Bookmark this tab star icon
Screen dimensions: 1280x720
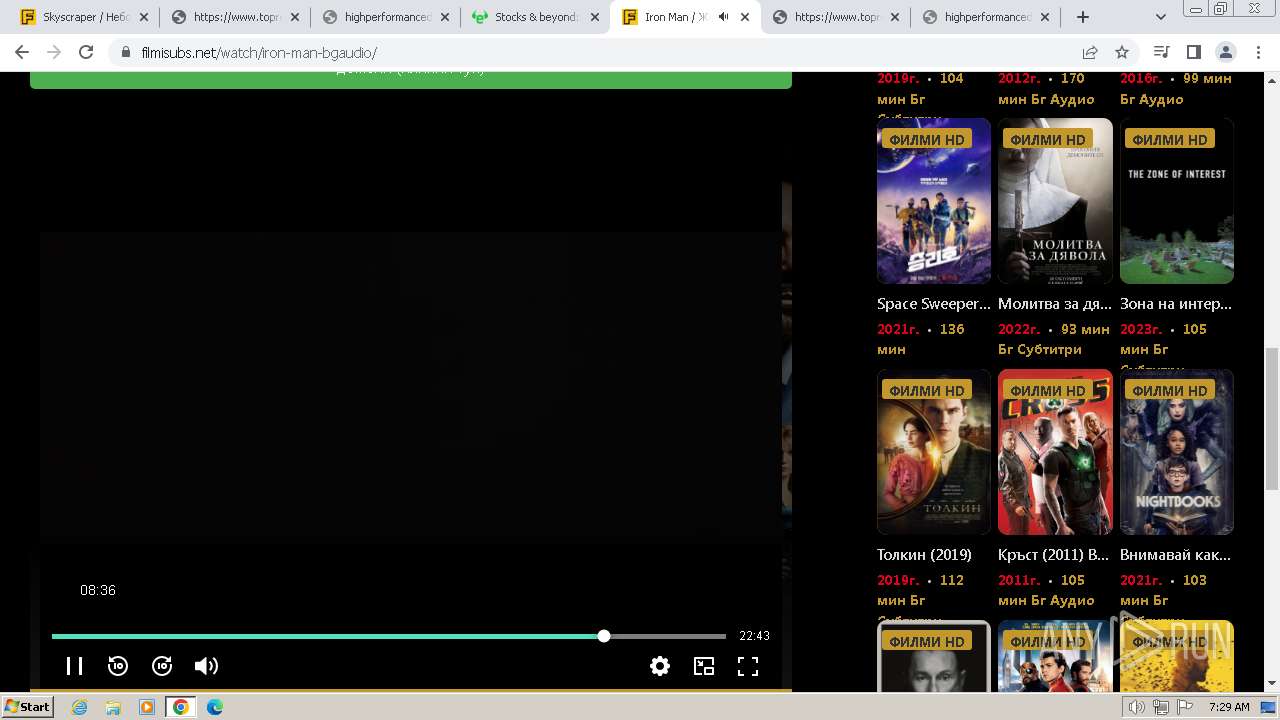(1122, 53)
